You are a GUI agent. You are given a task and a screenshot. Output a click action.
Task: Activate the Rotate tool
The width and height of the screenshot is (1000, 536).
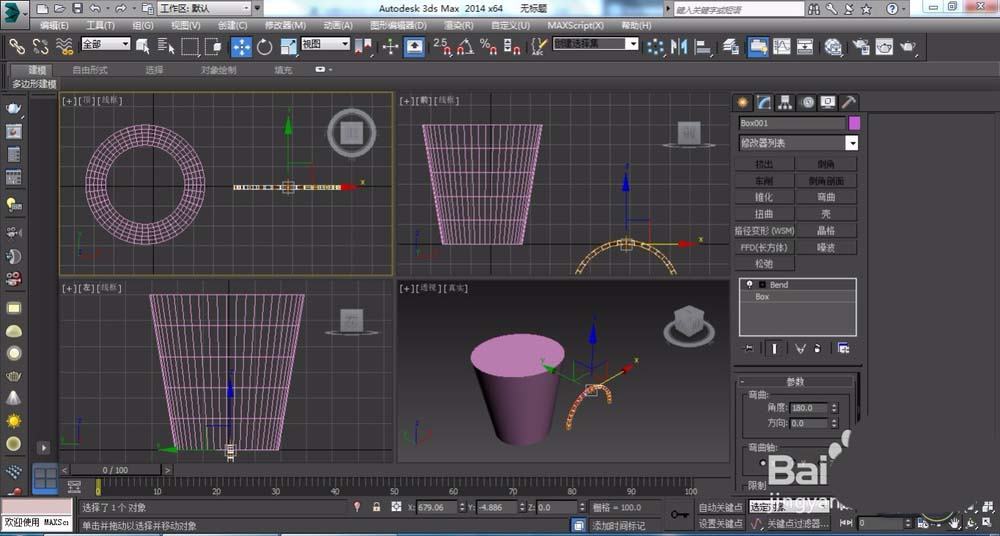point(265,46)
